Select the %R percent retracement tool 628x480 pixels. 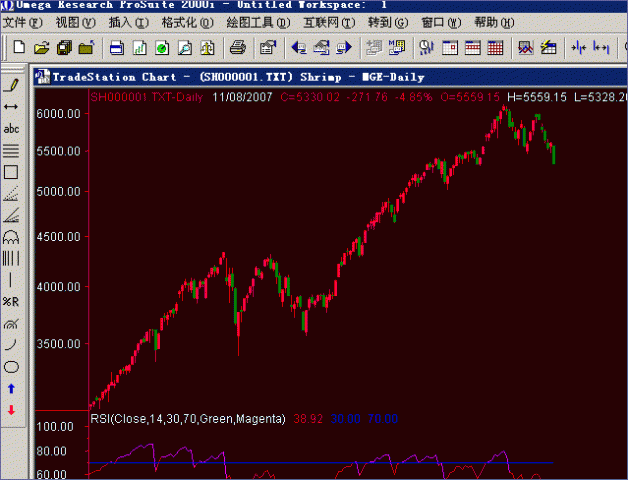pos(12,301)
